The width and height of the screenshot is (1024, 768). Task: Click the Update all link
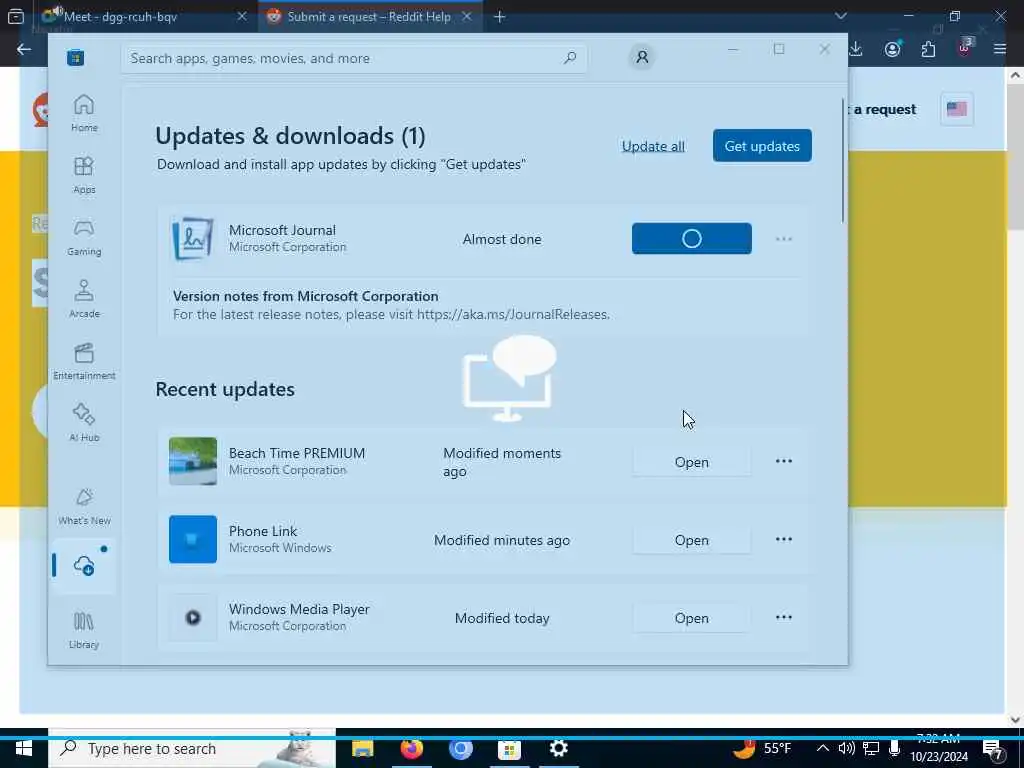click(653, 146)
